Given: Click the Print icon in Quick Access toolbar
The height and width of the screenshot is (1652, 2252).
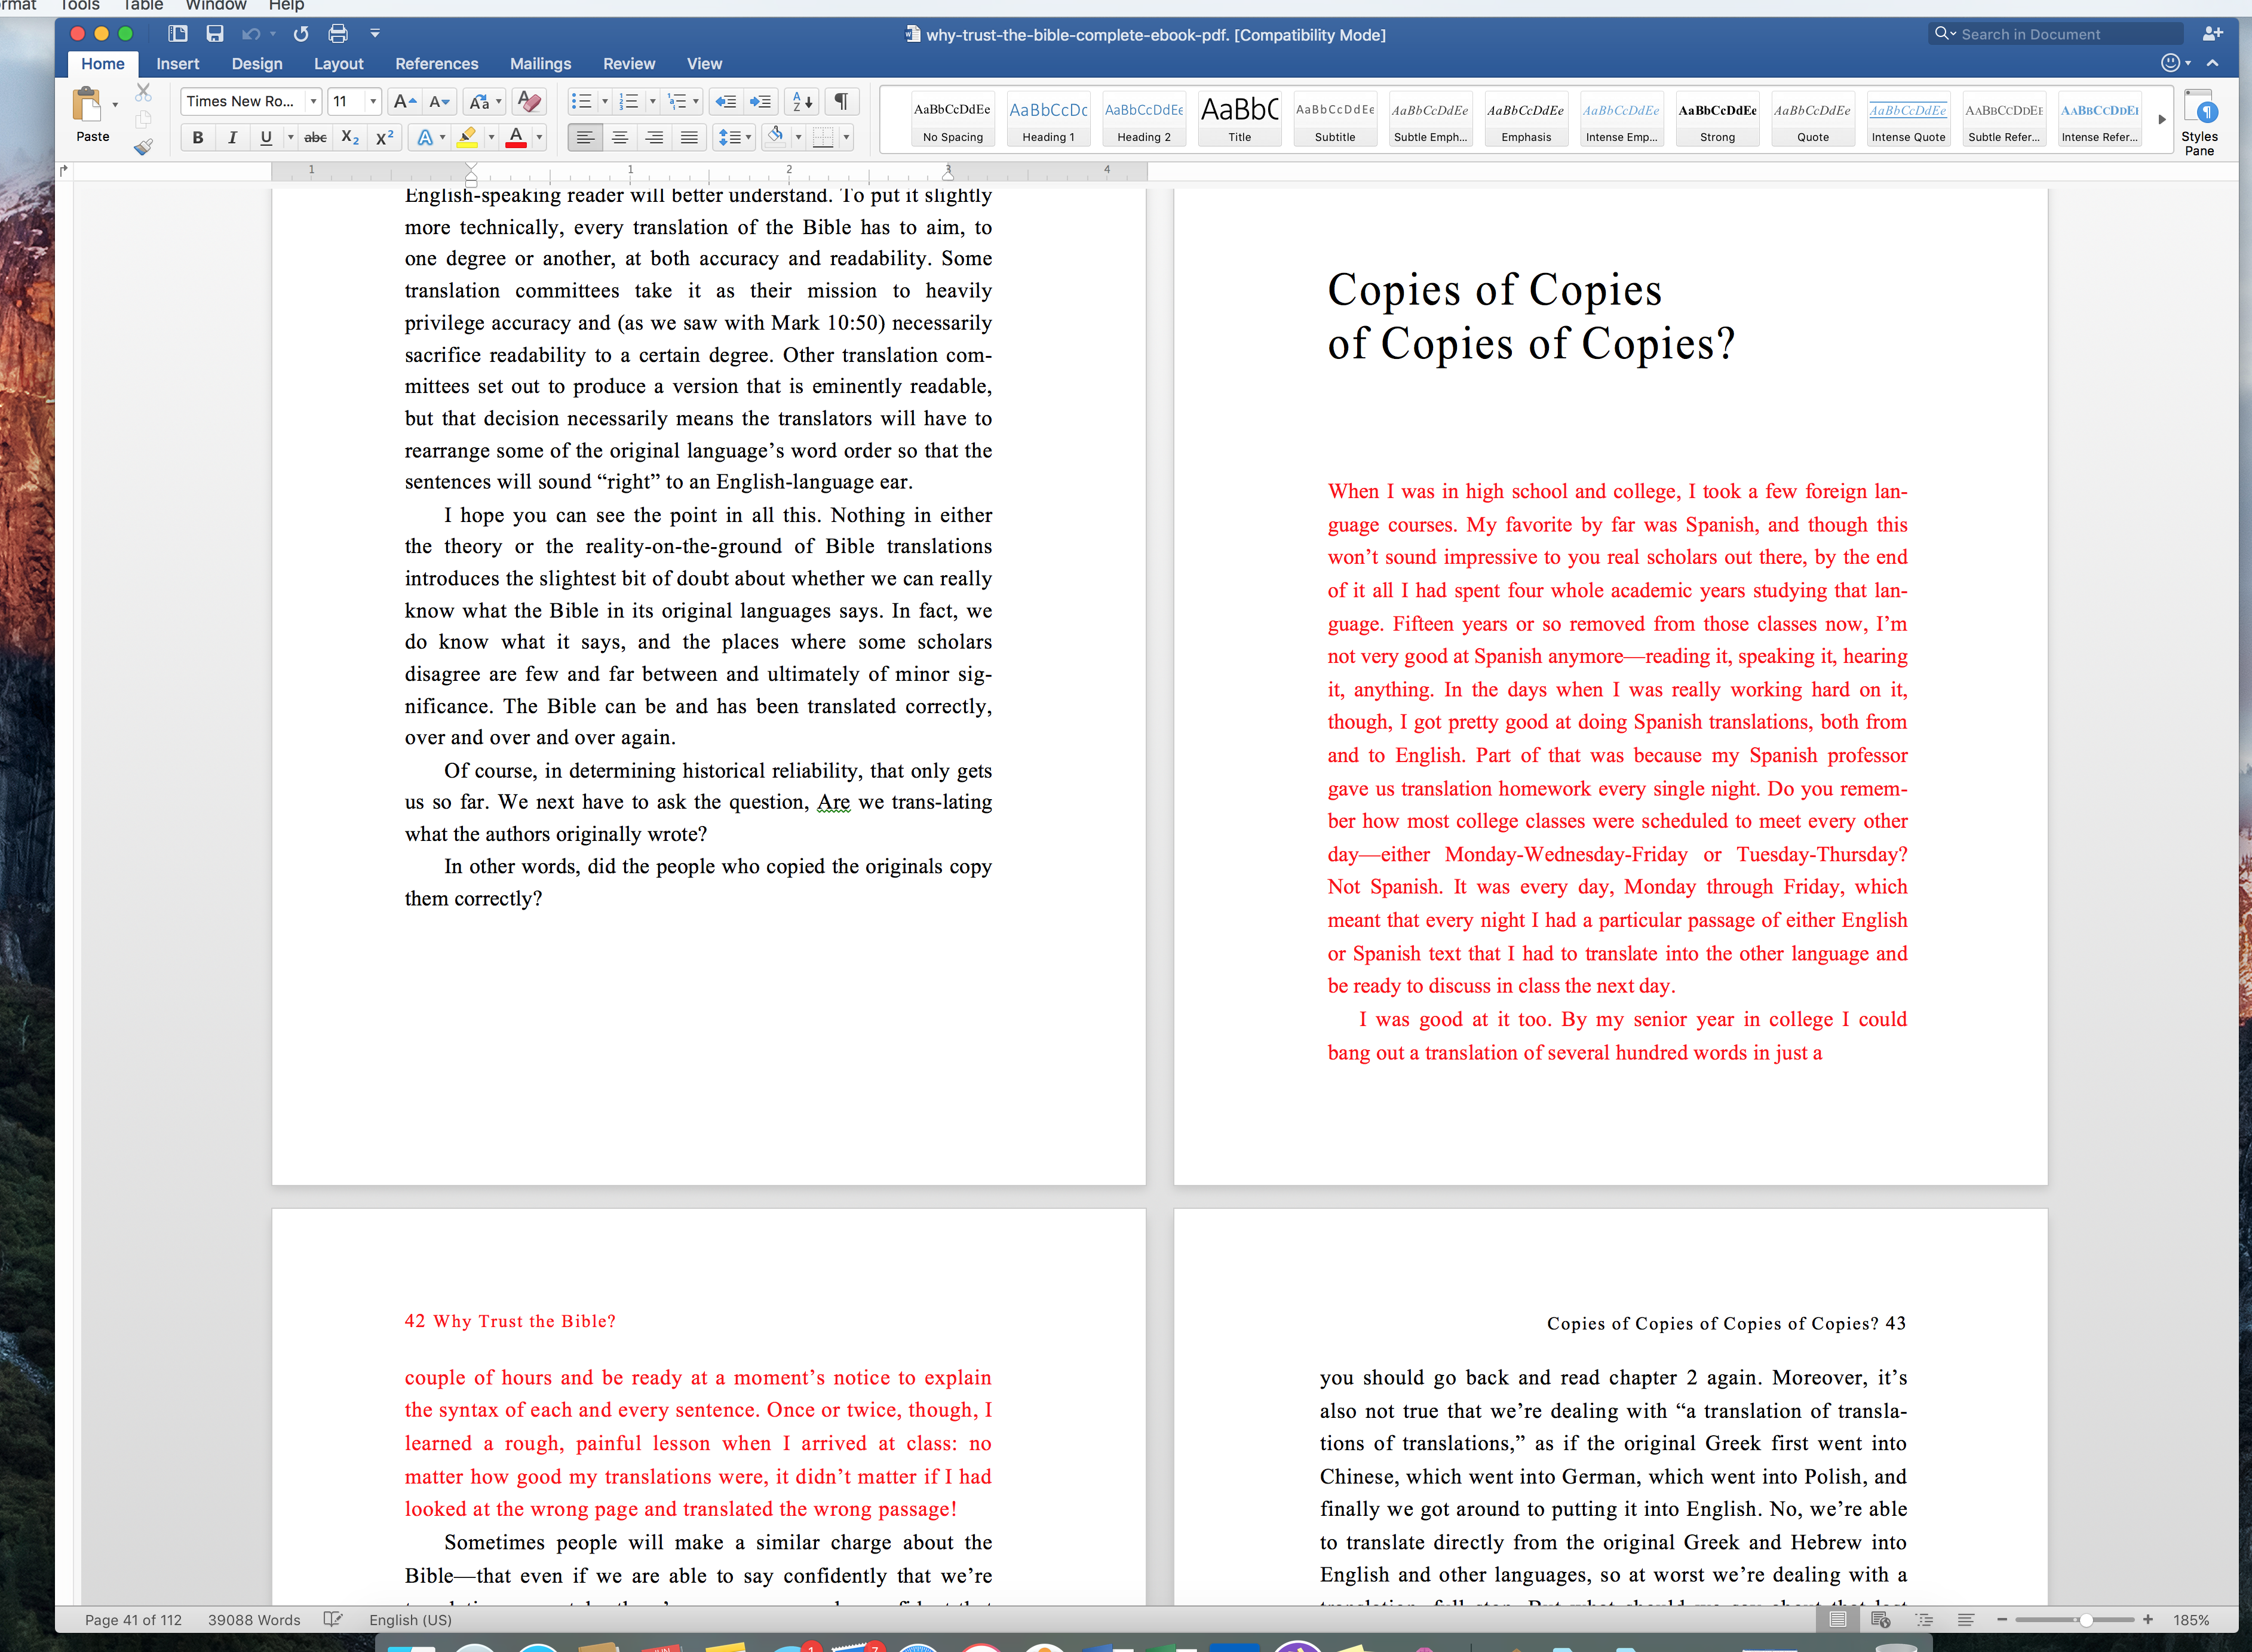Looking at the screenshot, I should [x=337, y=33].
